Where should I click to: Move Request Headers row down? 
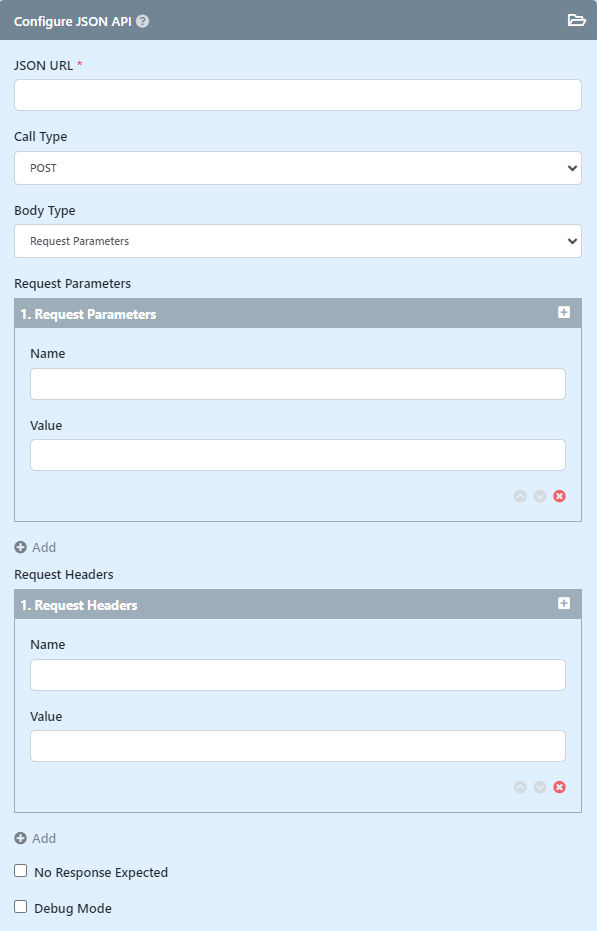tap(540, 787)
